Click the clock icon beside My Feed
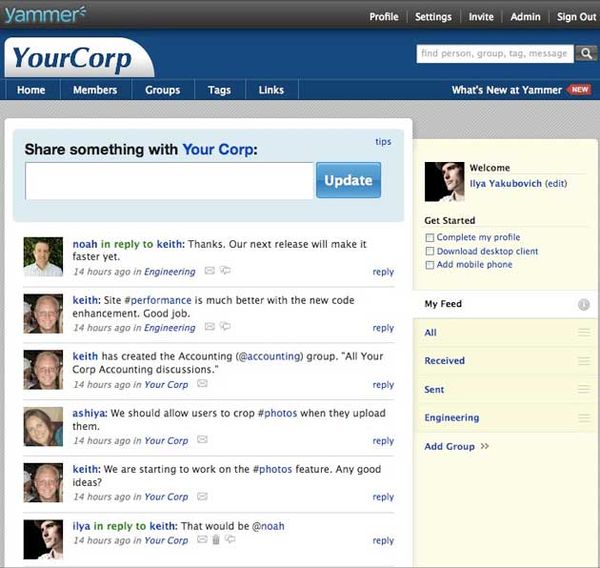600x568 pixels. coord(584,305)
